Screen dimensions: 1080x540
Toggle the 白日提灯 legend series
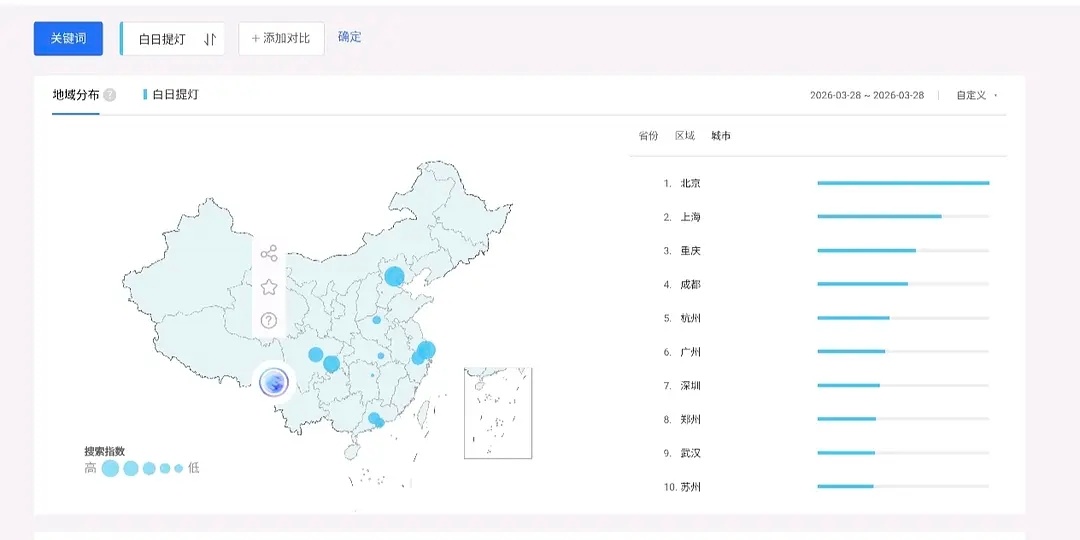coord(171,95)
